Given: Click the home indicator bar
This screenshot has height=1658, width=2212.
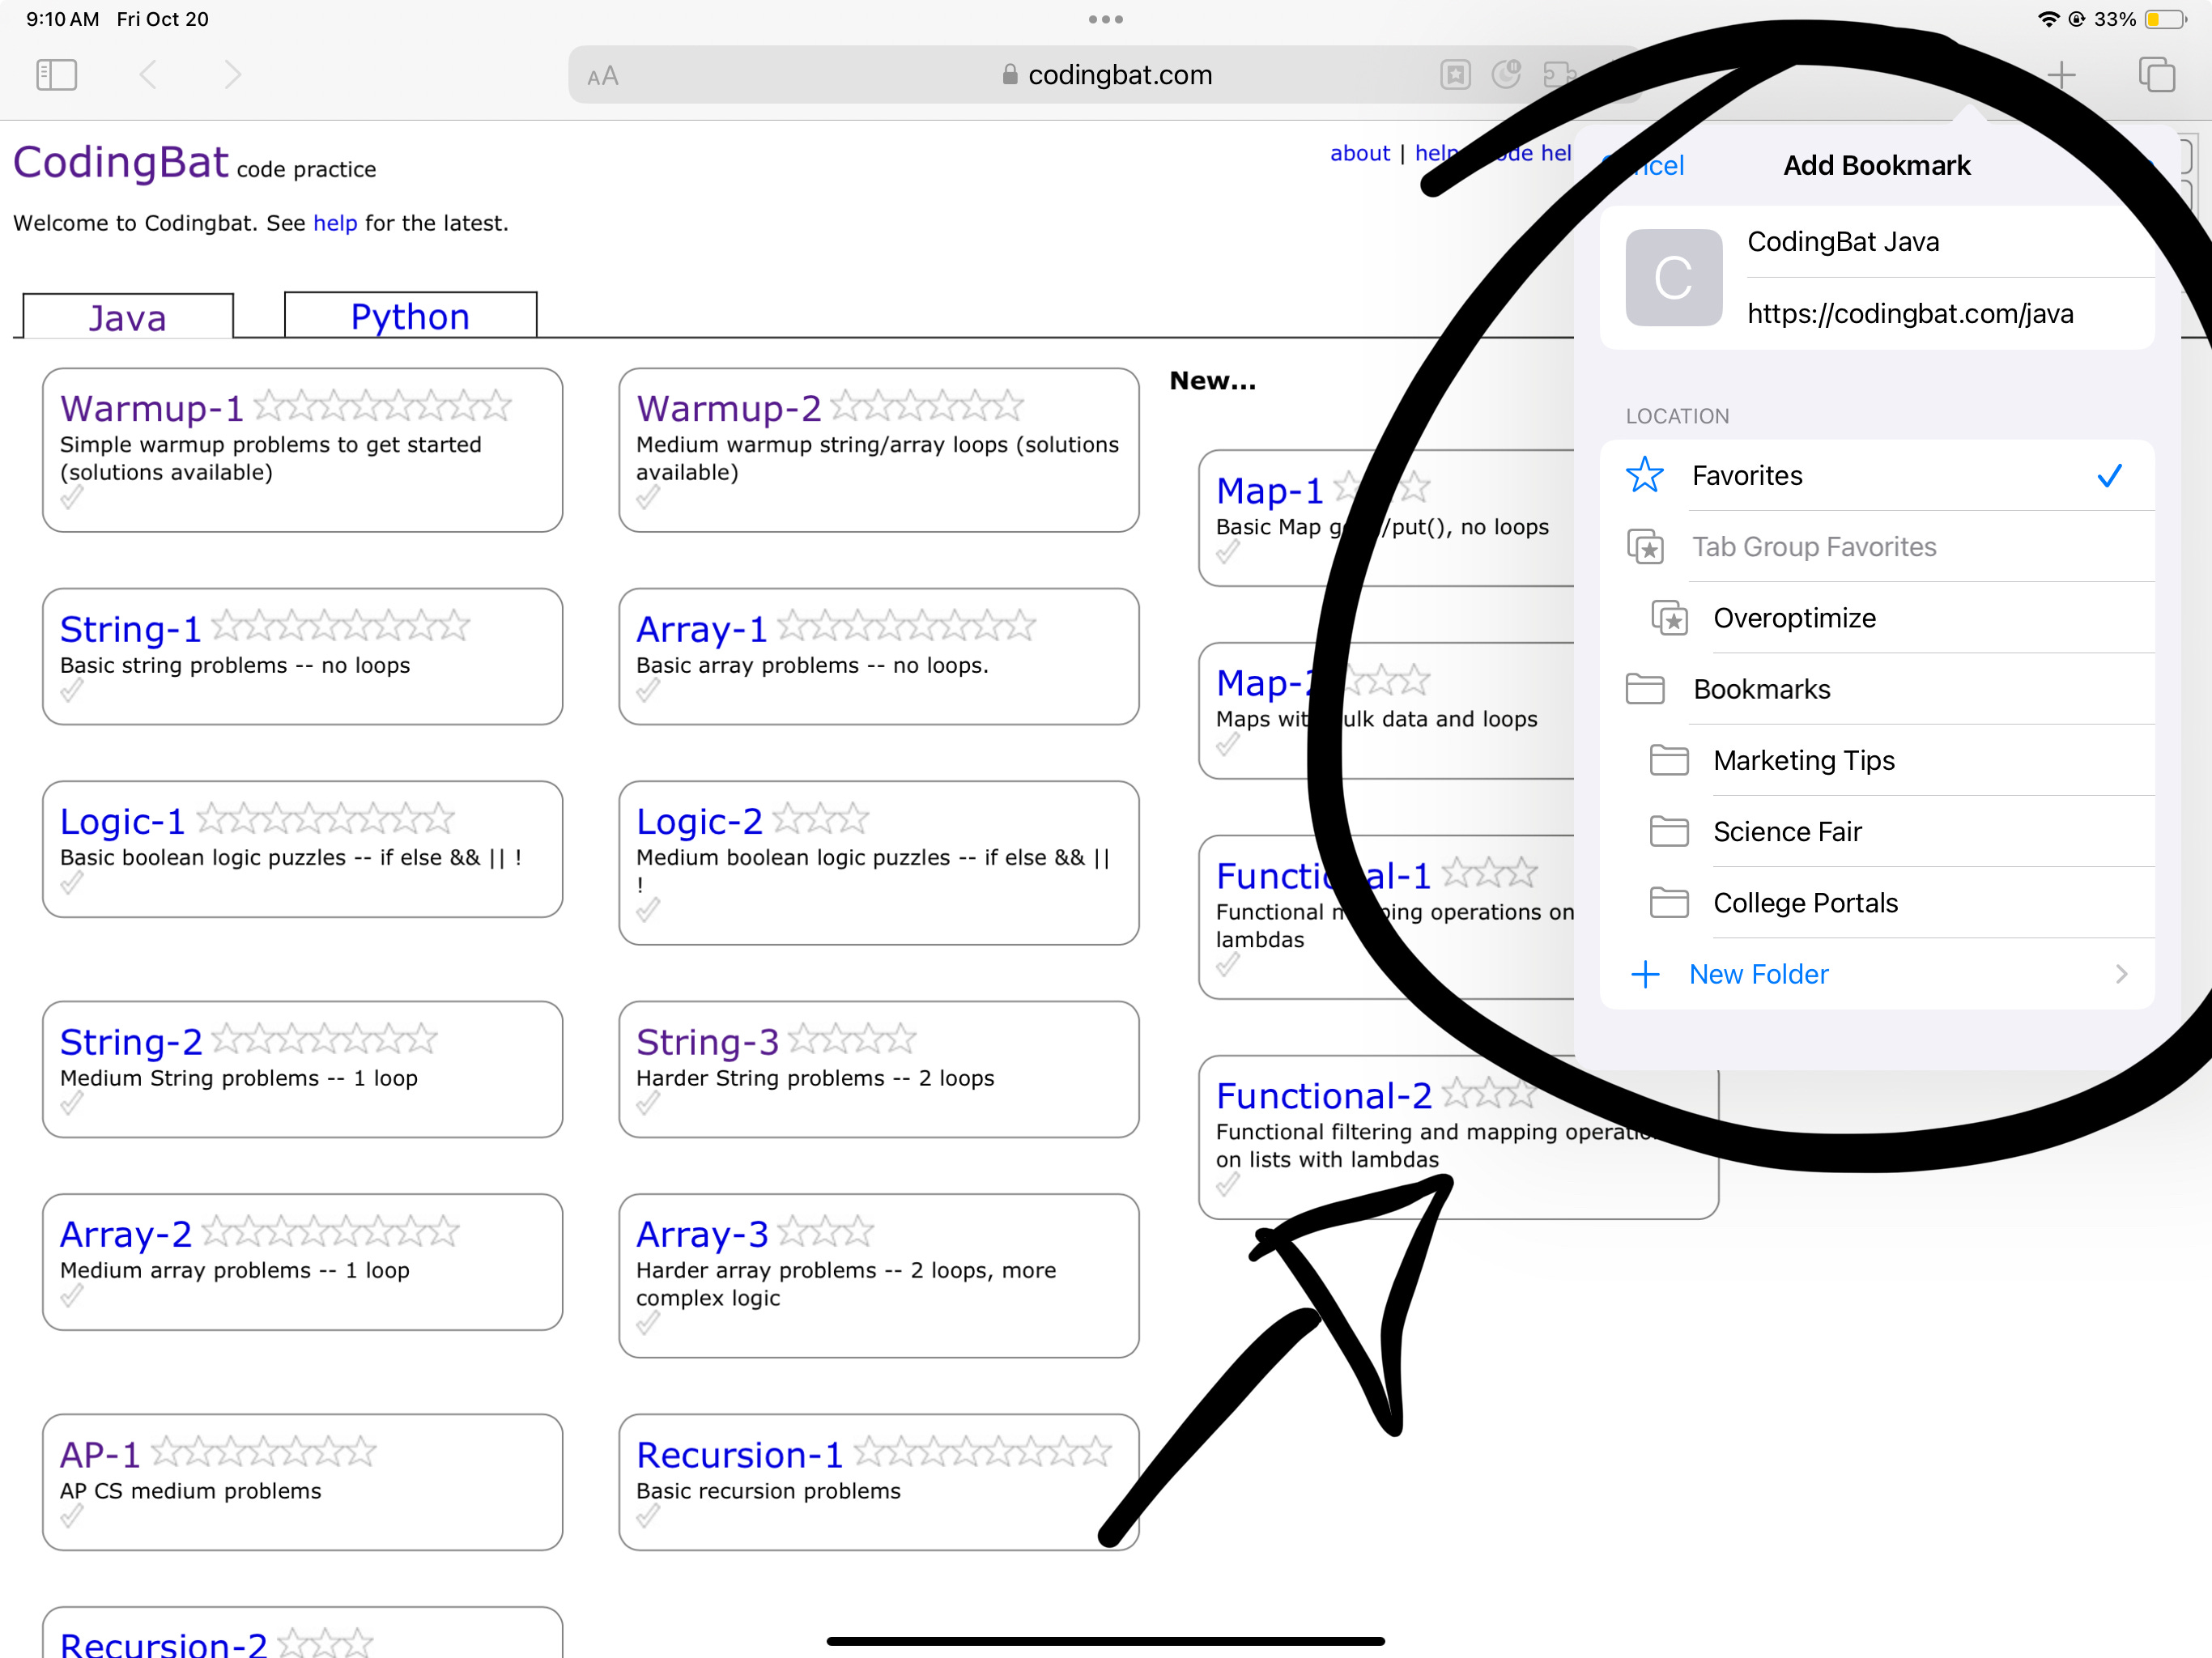Looking at the screenshot, I should click(1106, 1641).
